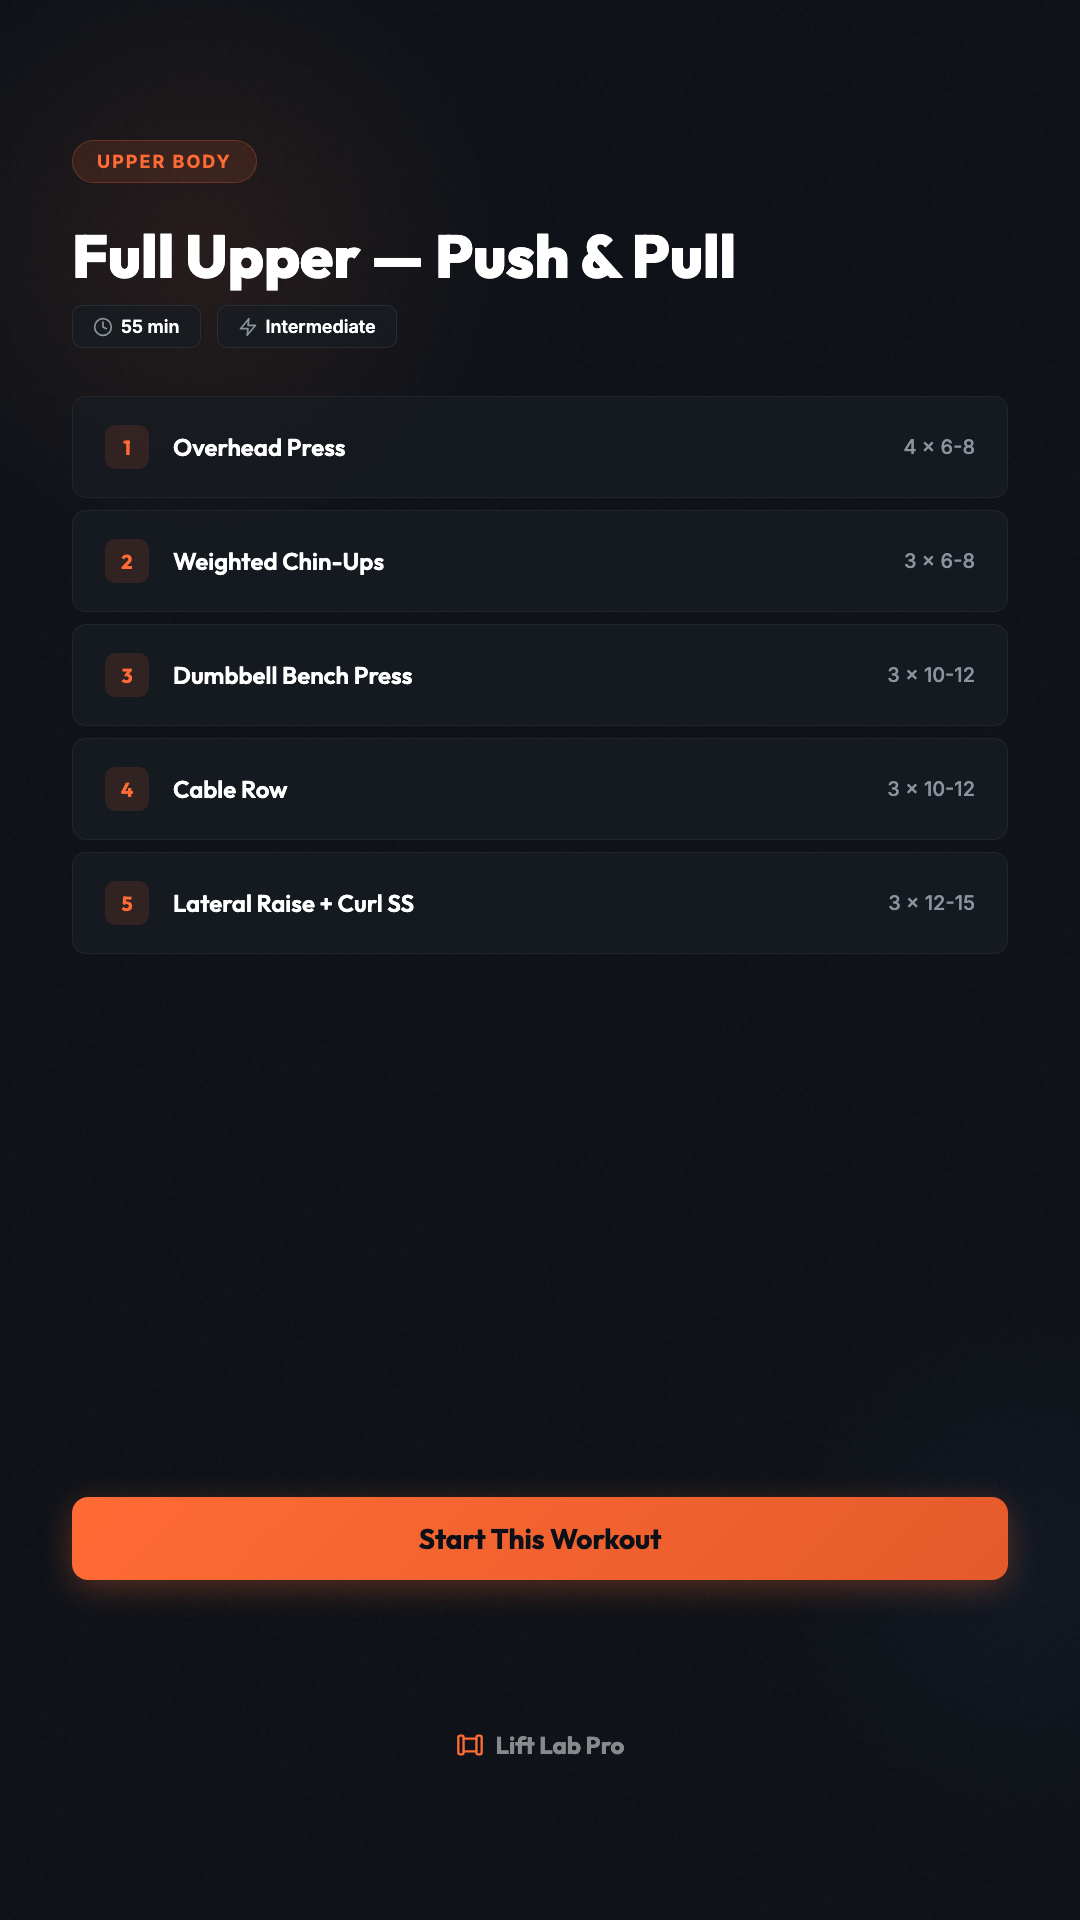Select the UPPER BODY category tag
This screenshot has height=1920, width=1080.
[x=164, y=162]
